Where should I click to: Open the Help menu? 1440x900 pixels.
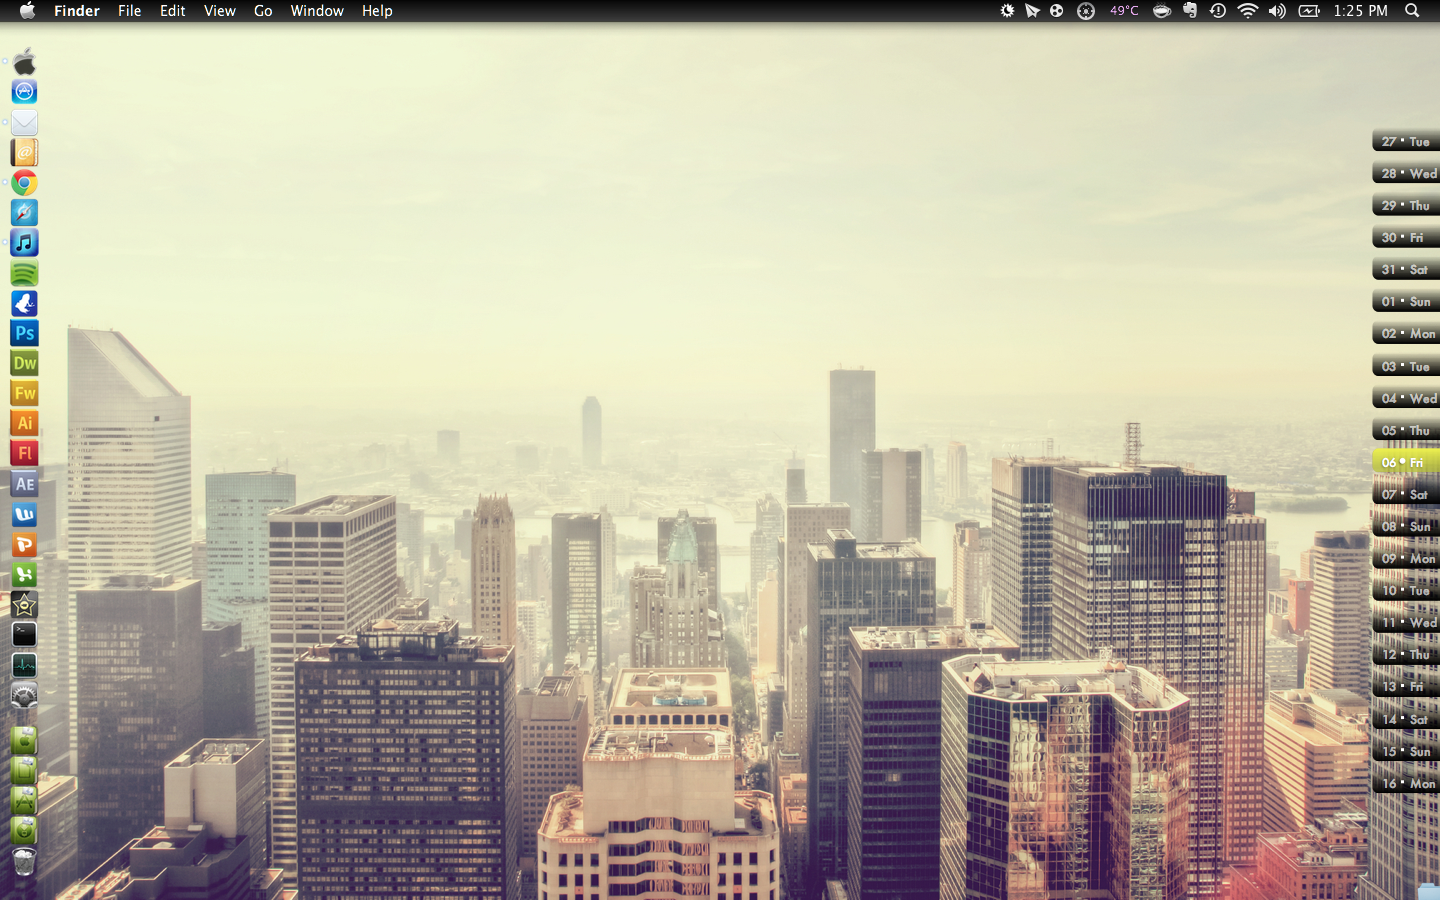(x=377, y=11)
